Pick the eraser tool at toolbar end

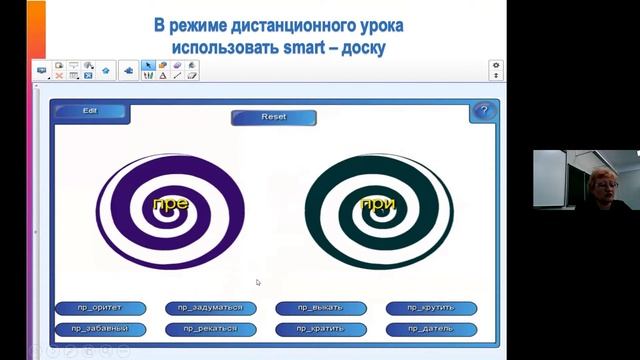point(192,76)
